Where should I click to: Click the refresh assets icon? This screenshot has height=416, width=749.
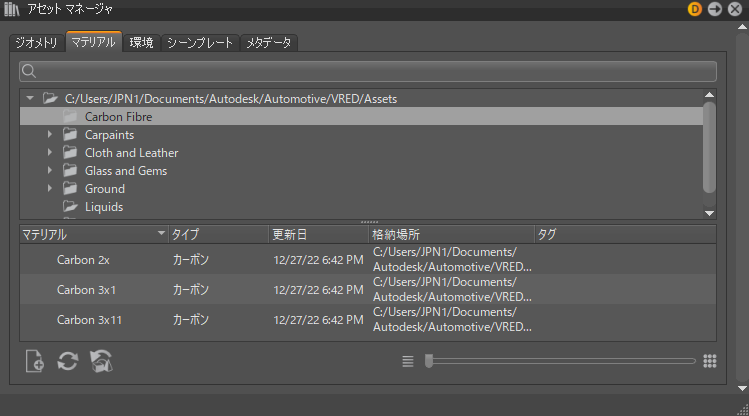(x=67, y=361)
